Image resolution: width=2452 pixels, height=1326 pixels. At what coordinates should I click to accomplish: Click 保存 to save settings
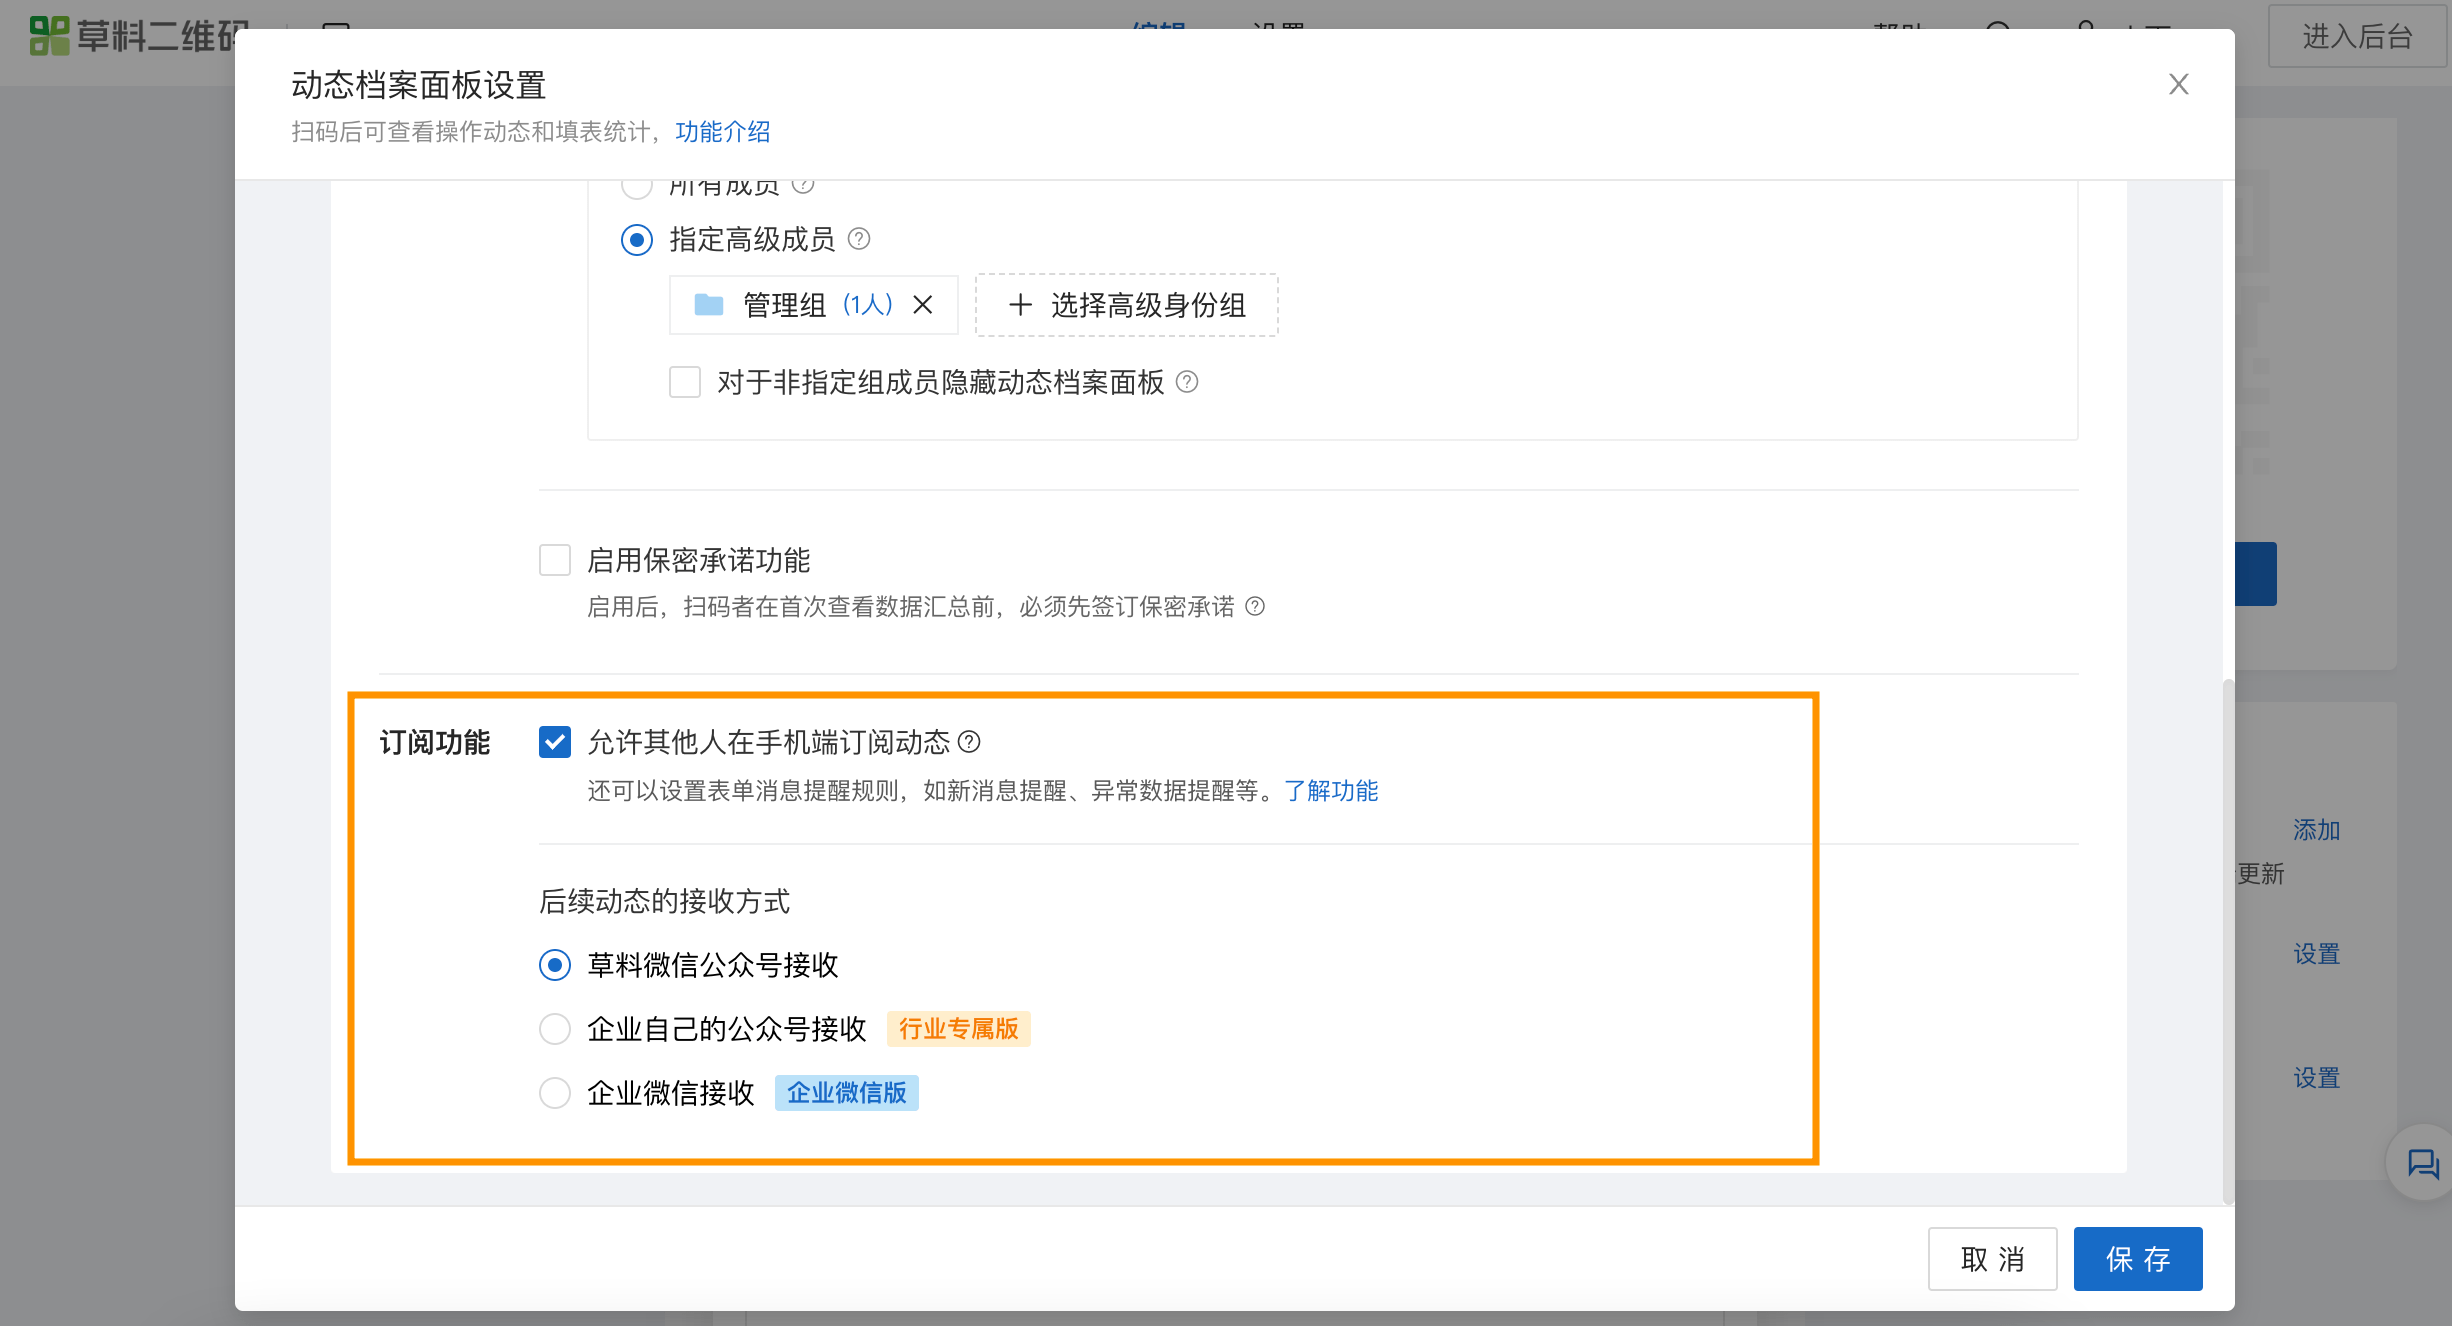[2138, 1259]
